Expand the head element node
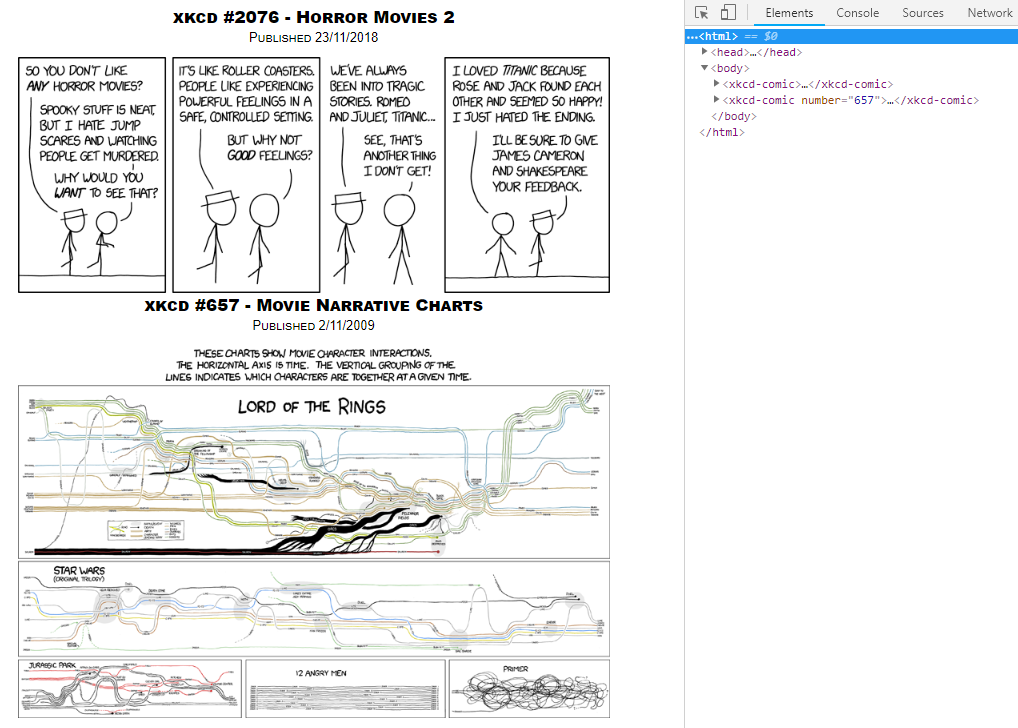 [704, 52]
